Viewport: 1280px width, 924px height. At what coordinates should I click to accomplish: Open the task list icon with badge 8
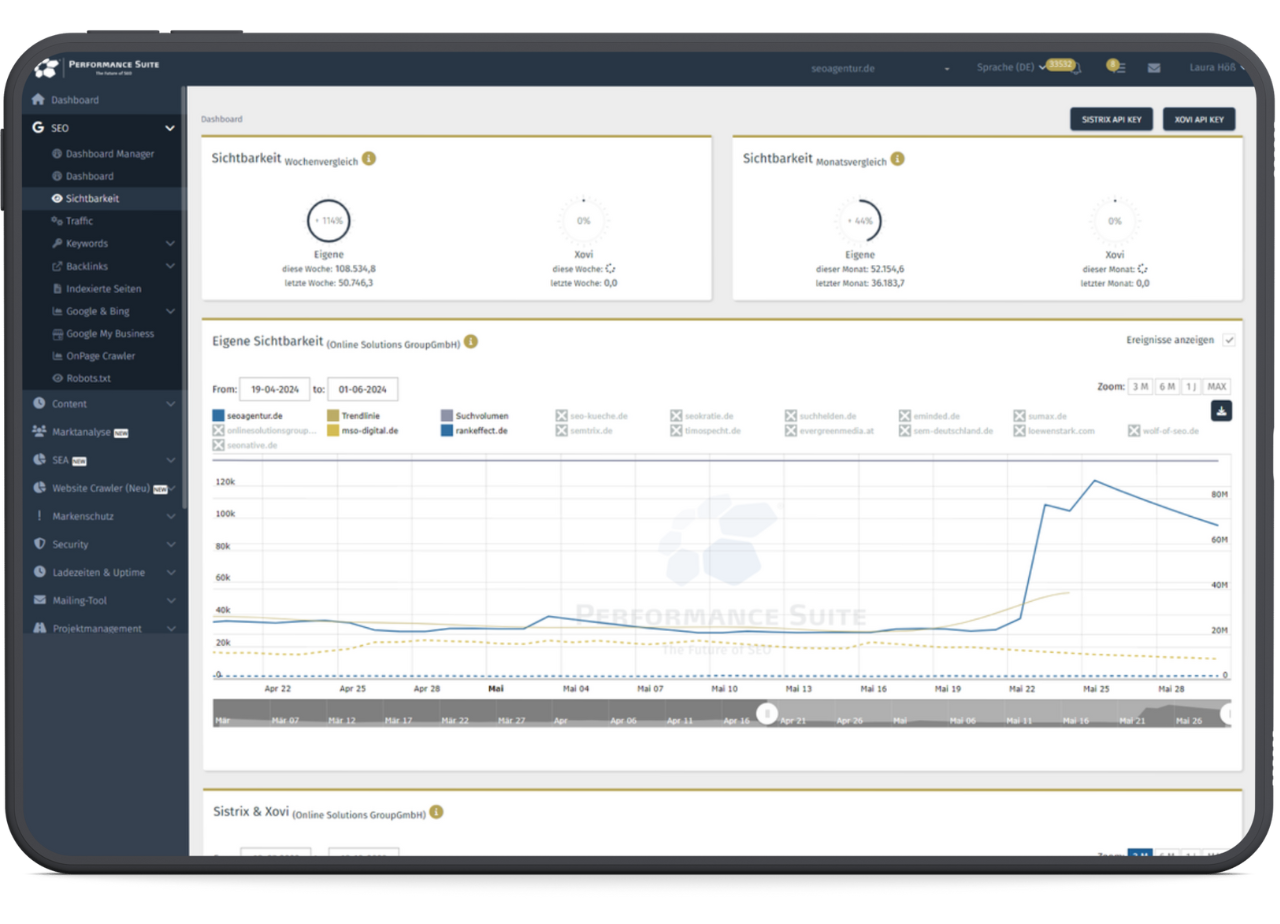1117,67
